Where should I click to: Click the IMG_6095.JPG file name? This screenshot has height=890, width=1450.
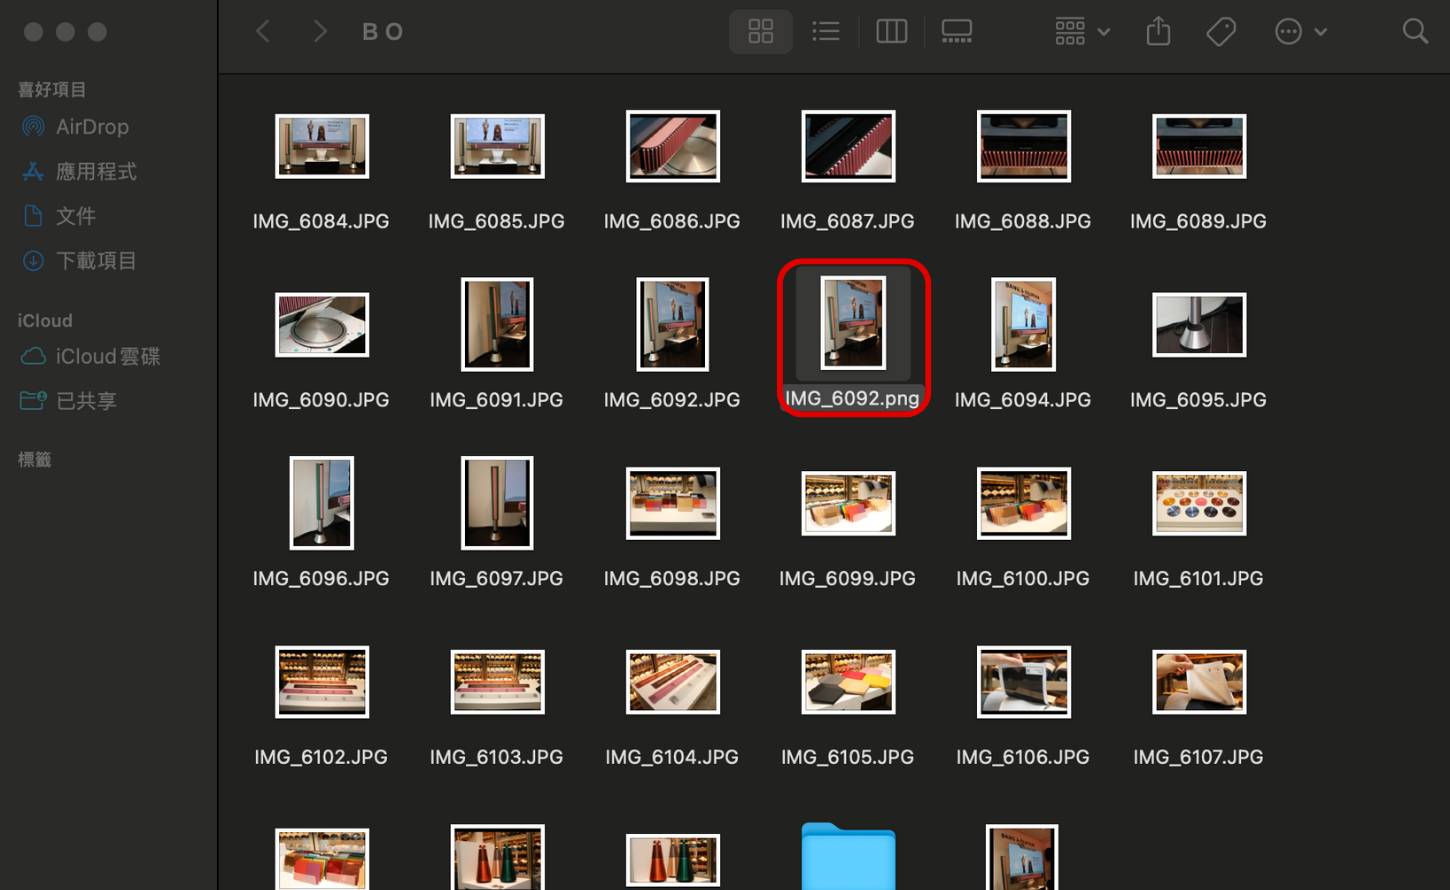[1198, 399]
